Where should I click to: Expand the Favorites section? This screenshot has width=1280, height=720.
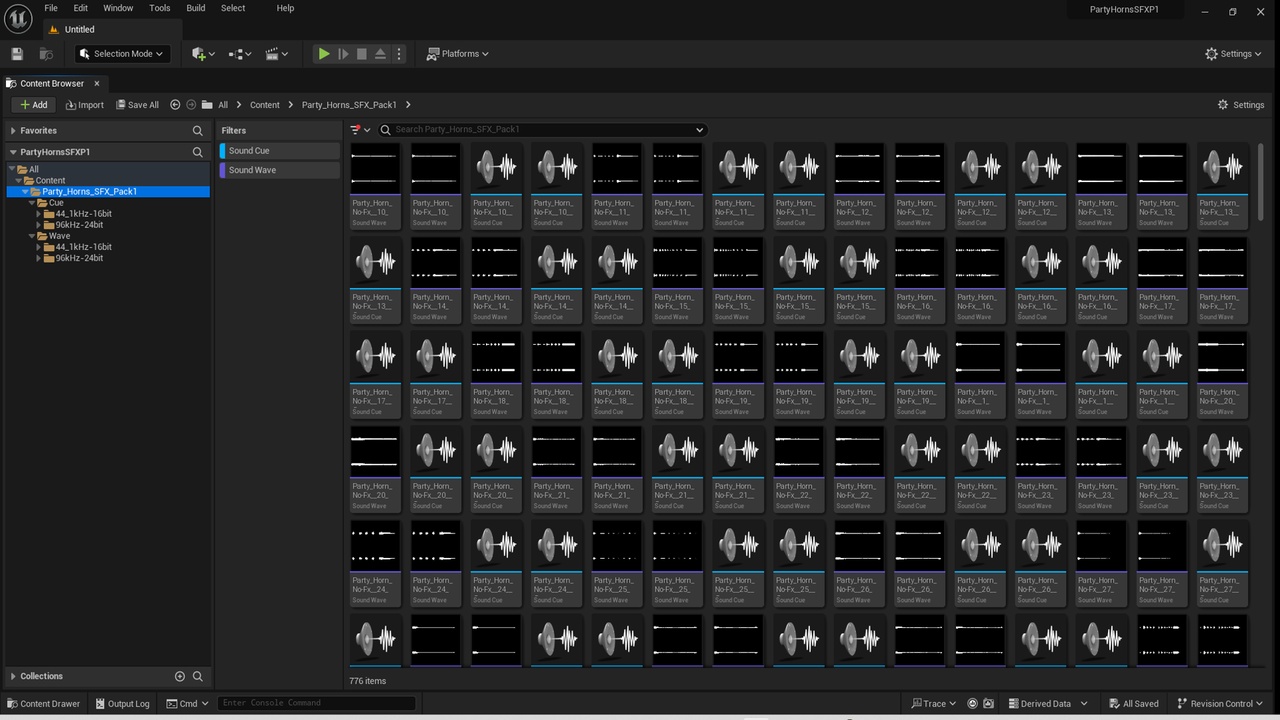[13, 131]
